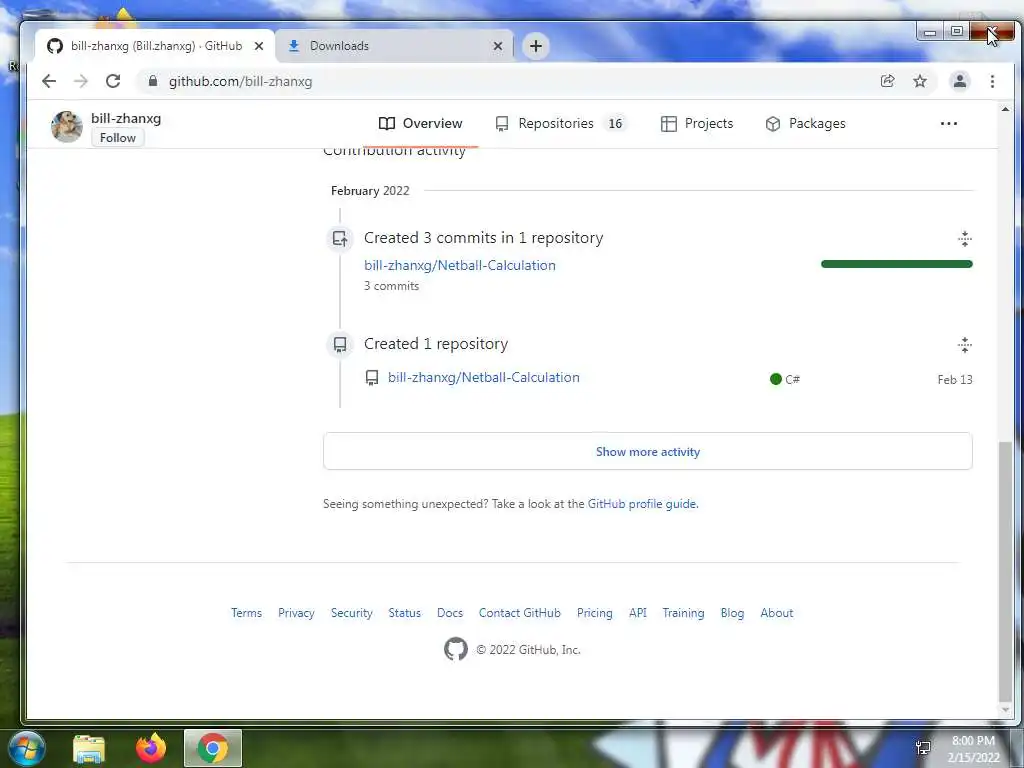
Task: Click the 'February 2022' heading
Action: pyautogui.click(x=370, y=191)
